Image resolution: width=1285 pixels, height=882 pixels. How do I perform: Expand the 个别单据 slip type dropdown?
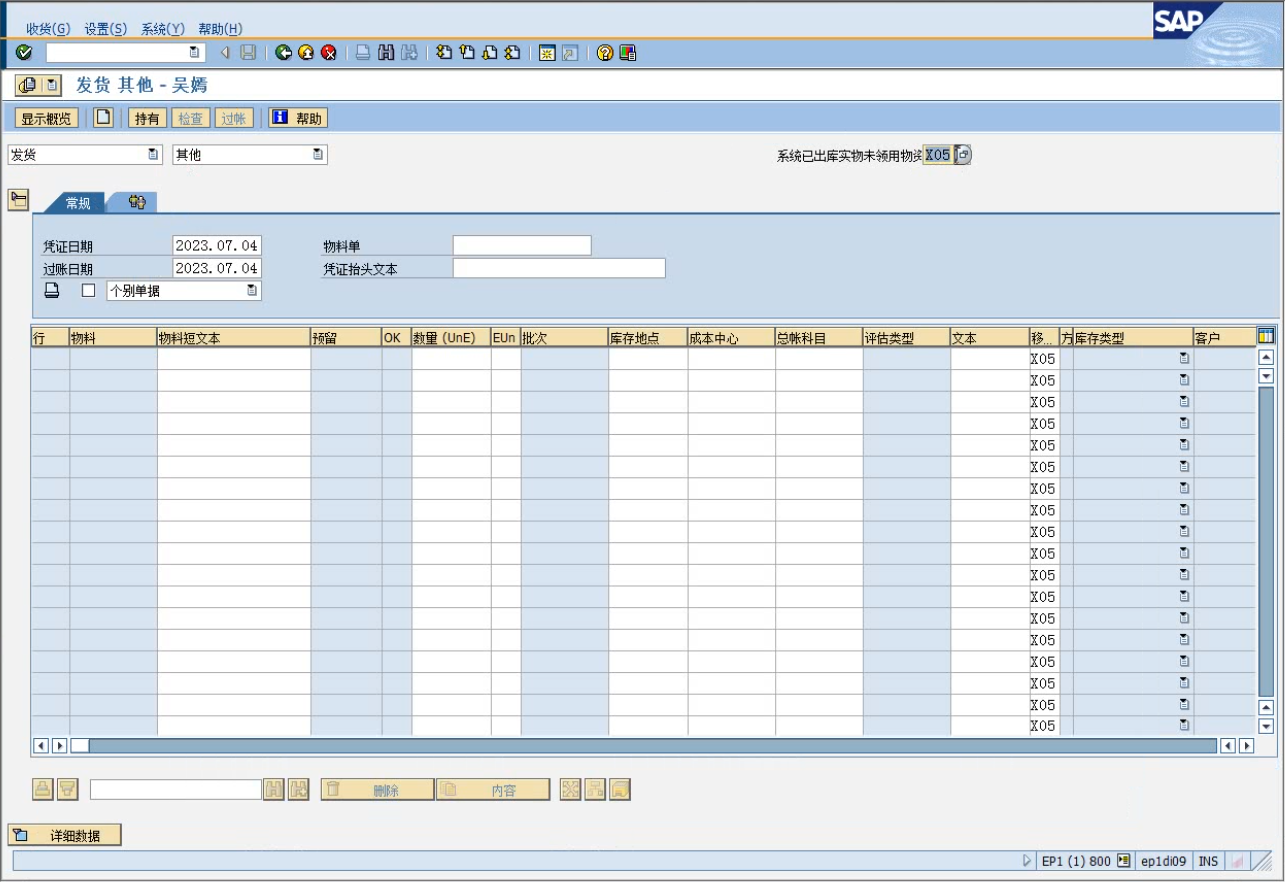point(252,290)
